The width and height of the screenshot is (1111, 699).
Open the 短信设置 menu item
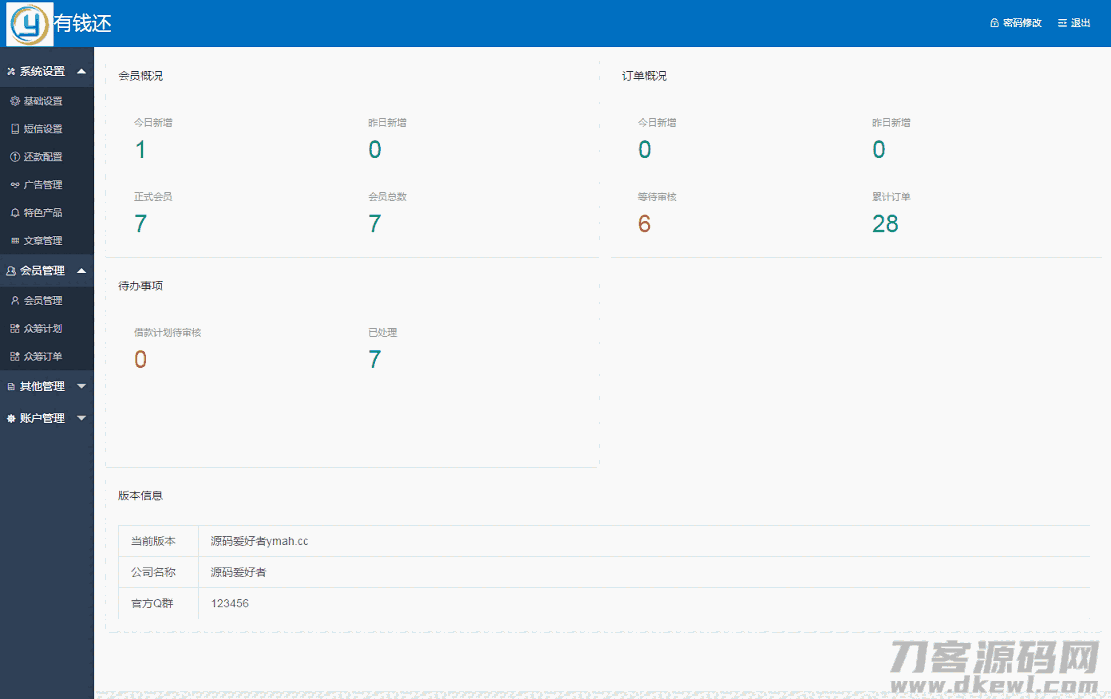click(x=43, y=129)
